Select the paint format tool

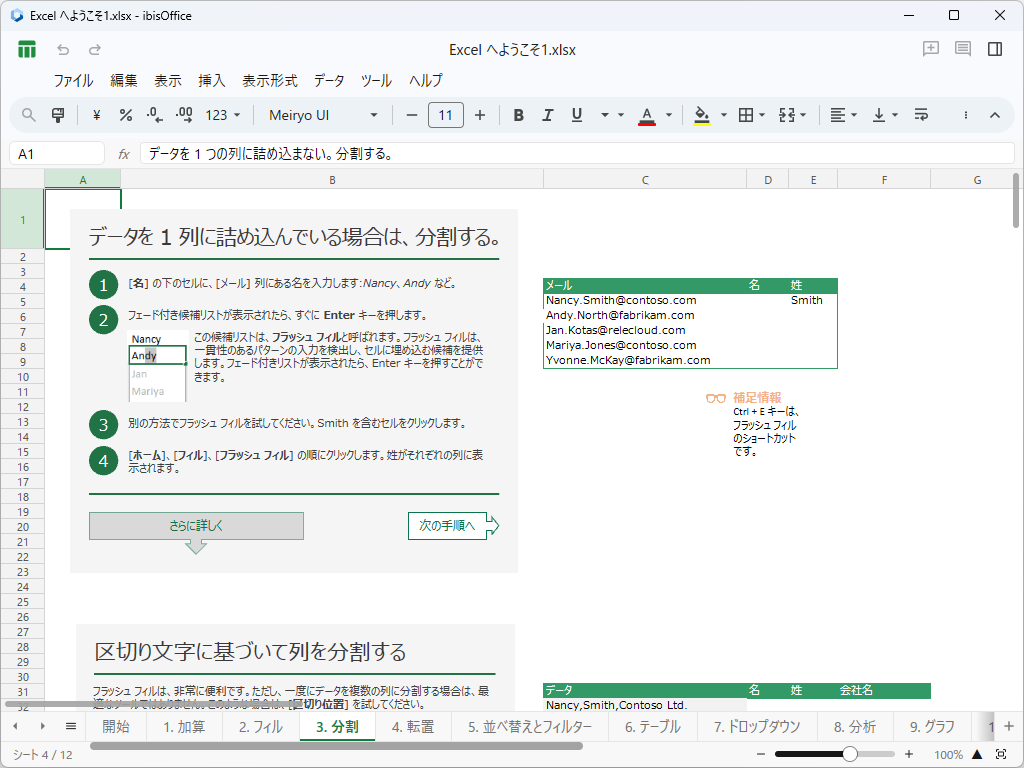coord(58,115)
